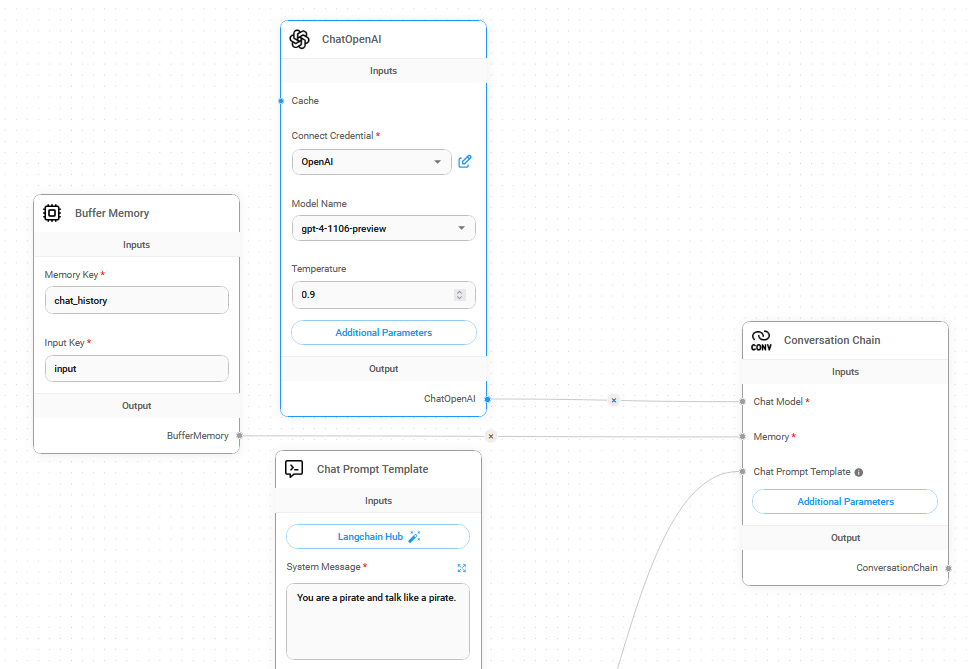
Task: Select the Conversation Chain node title
Action: click(x=832, y=340)
